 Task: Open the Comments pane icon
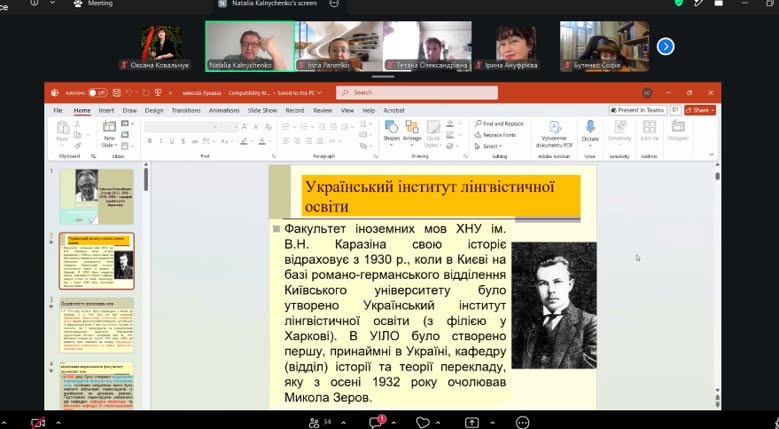coord(675,110)
